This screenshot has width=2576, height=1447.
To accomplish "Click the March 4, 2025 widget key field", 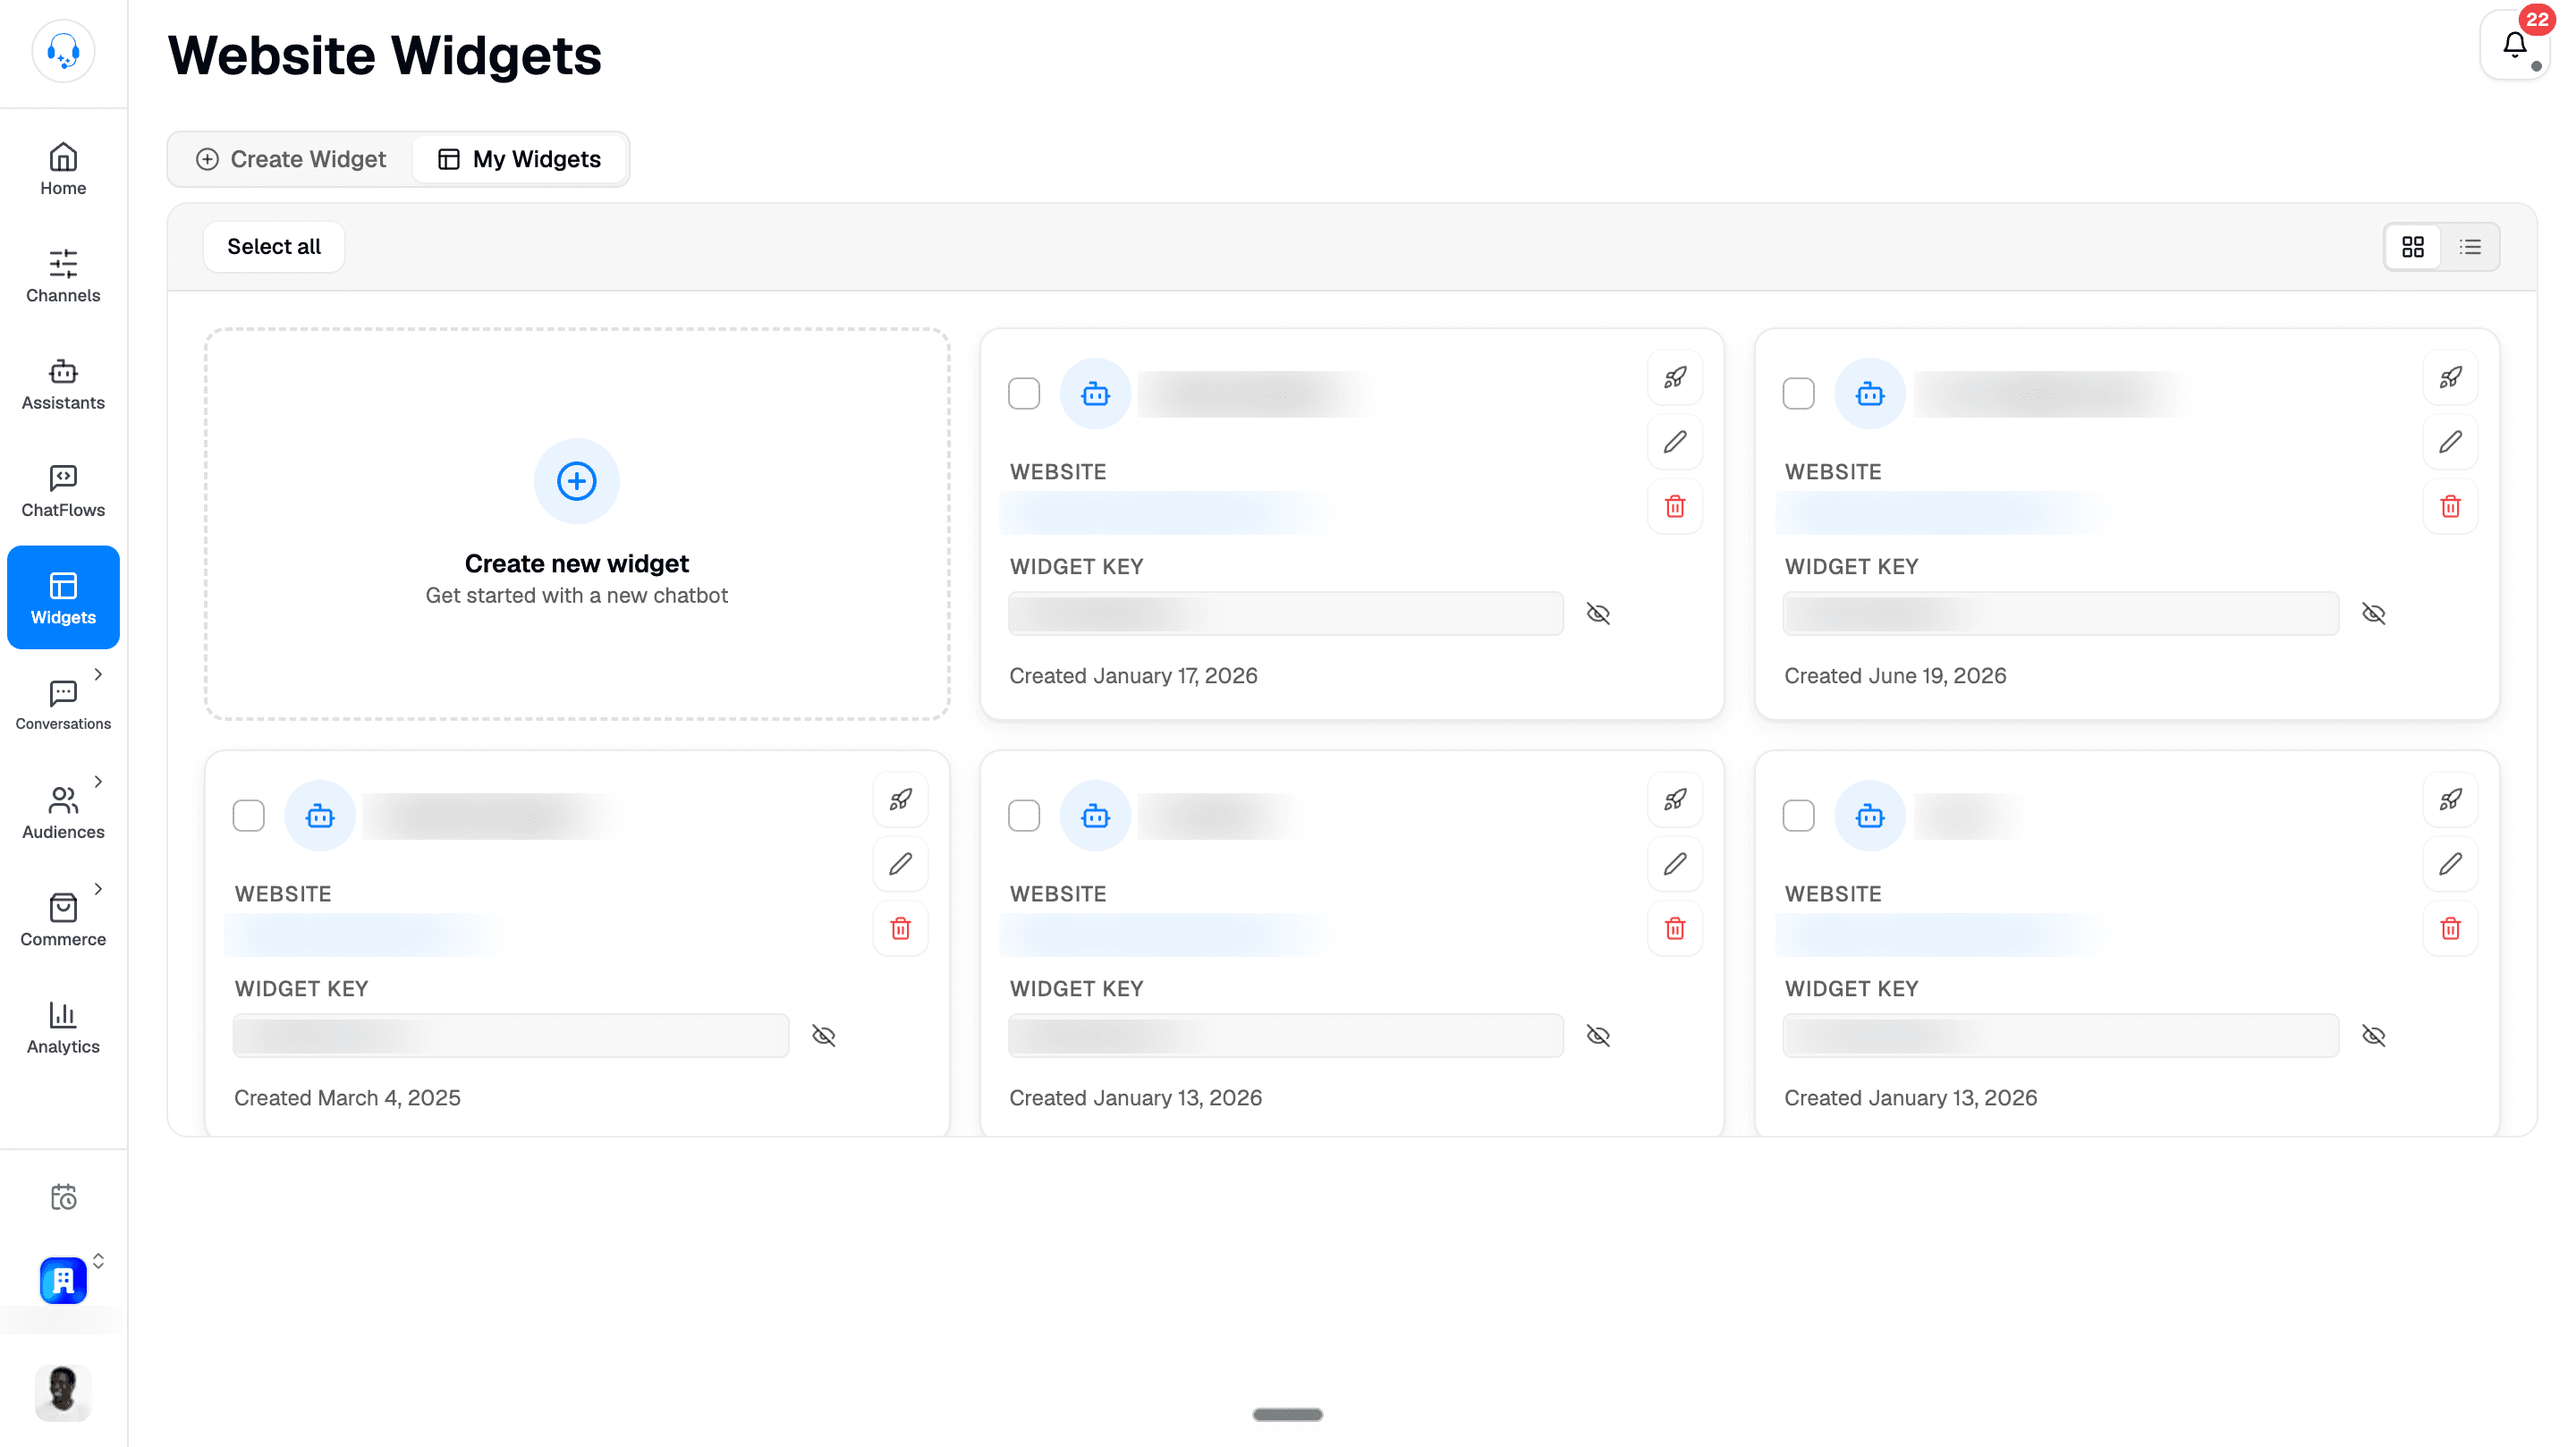I will pyautogui.click(x=511, y=1036).
